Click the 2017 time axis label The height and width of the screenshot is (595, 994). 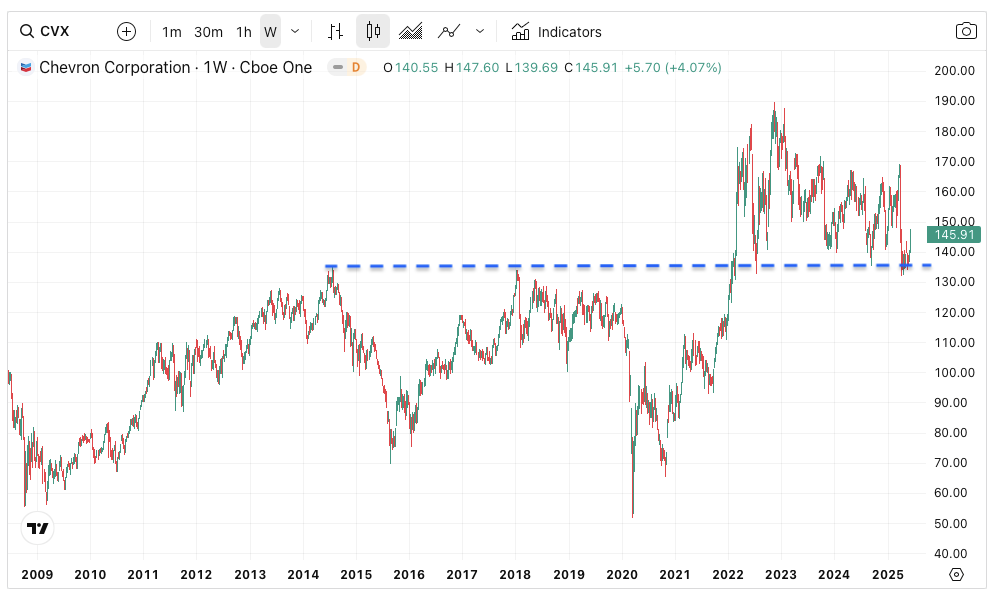462,575
